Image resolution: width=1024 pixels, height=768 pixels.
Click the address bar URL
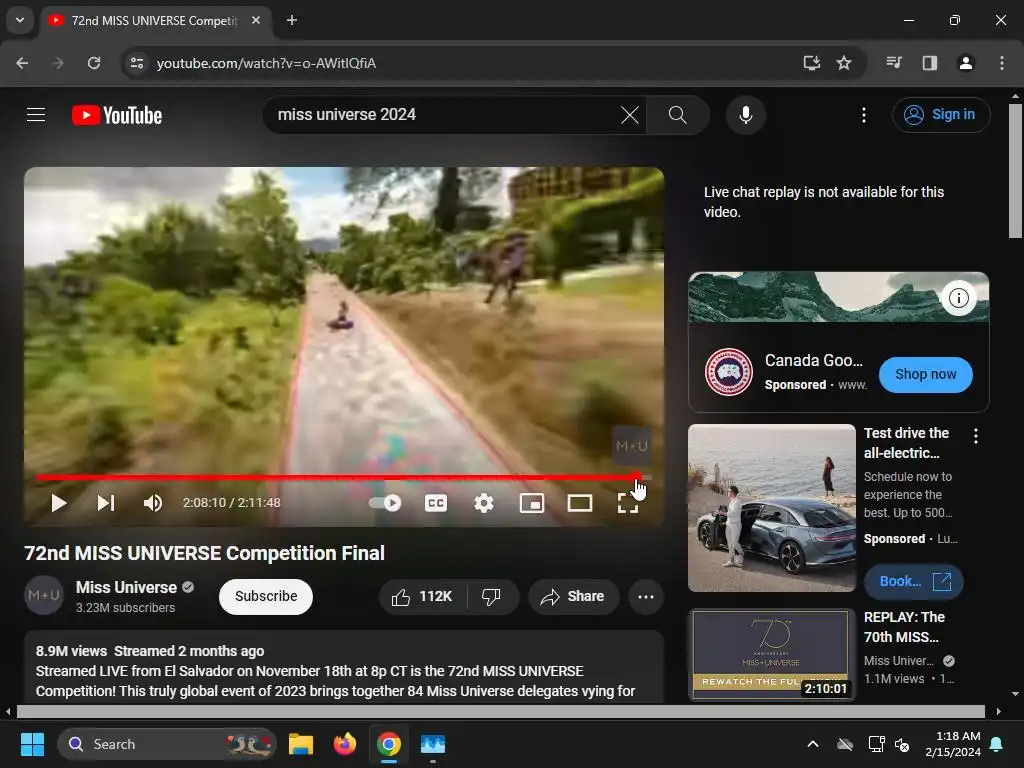click(266, 63)
